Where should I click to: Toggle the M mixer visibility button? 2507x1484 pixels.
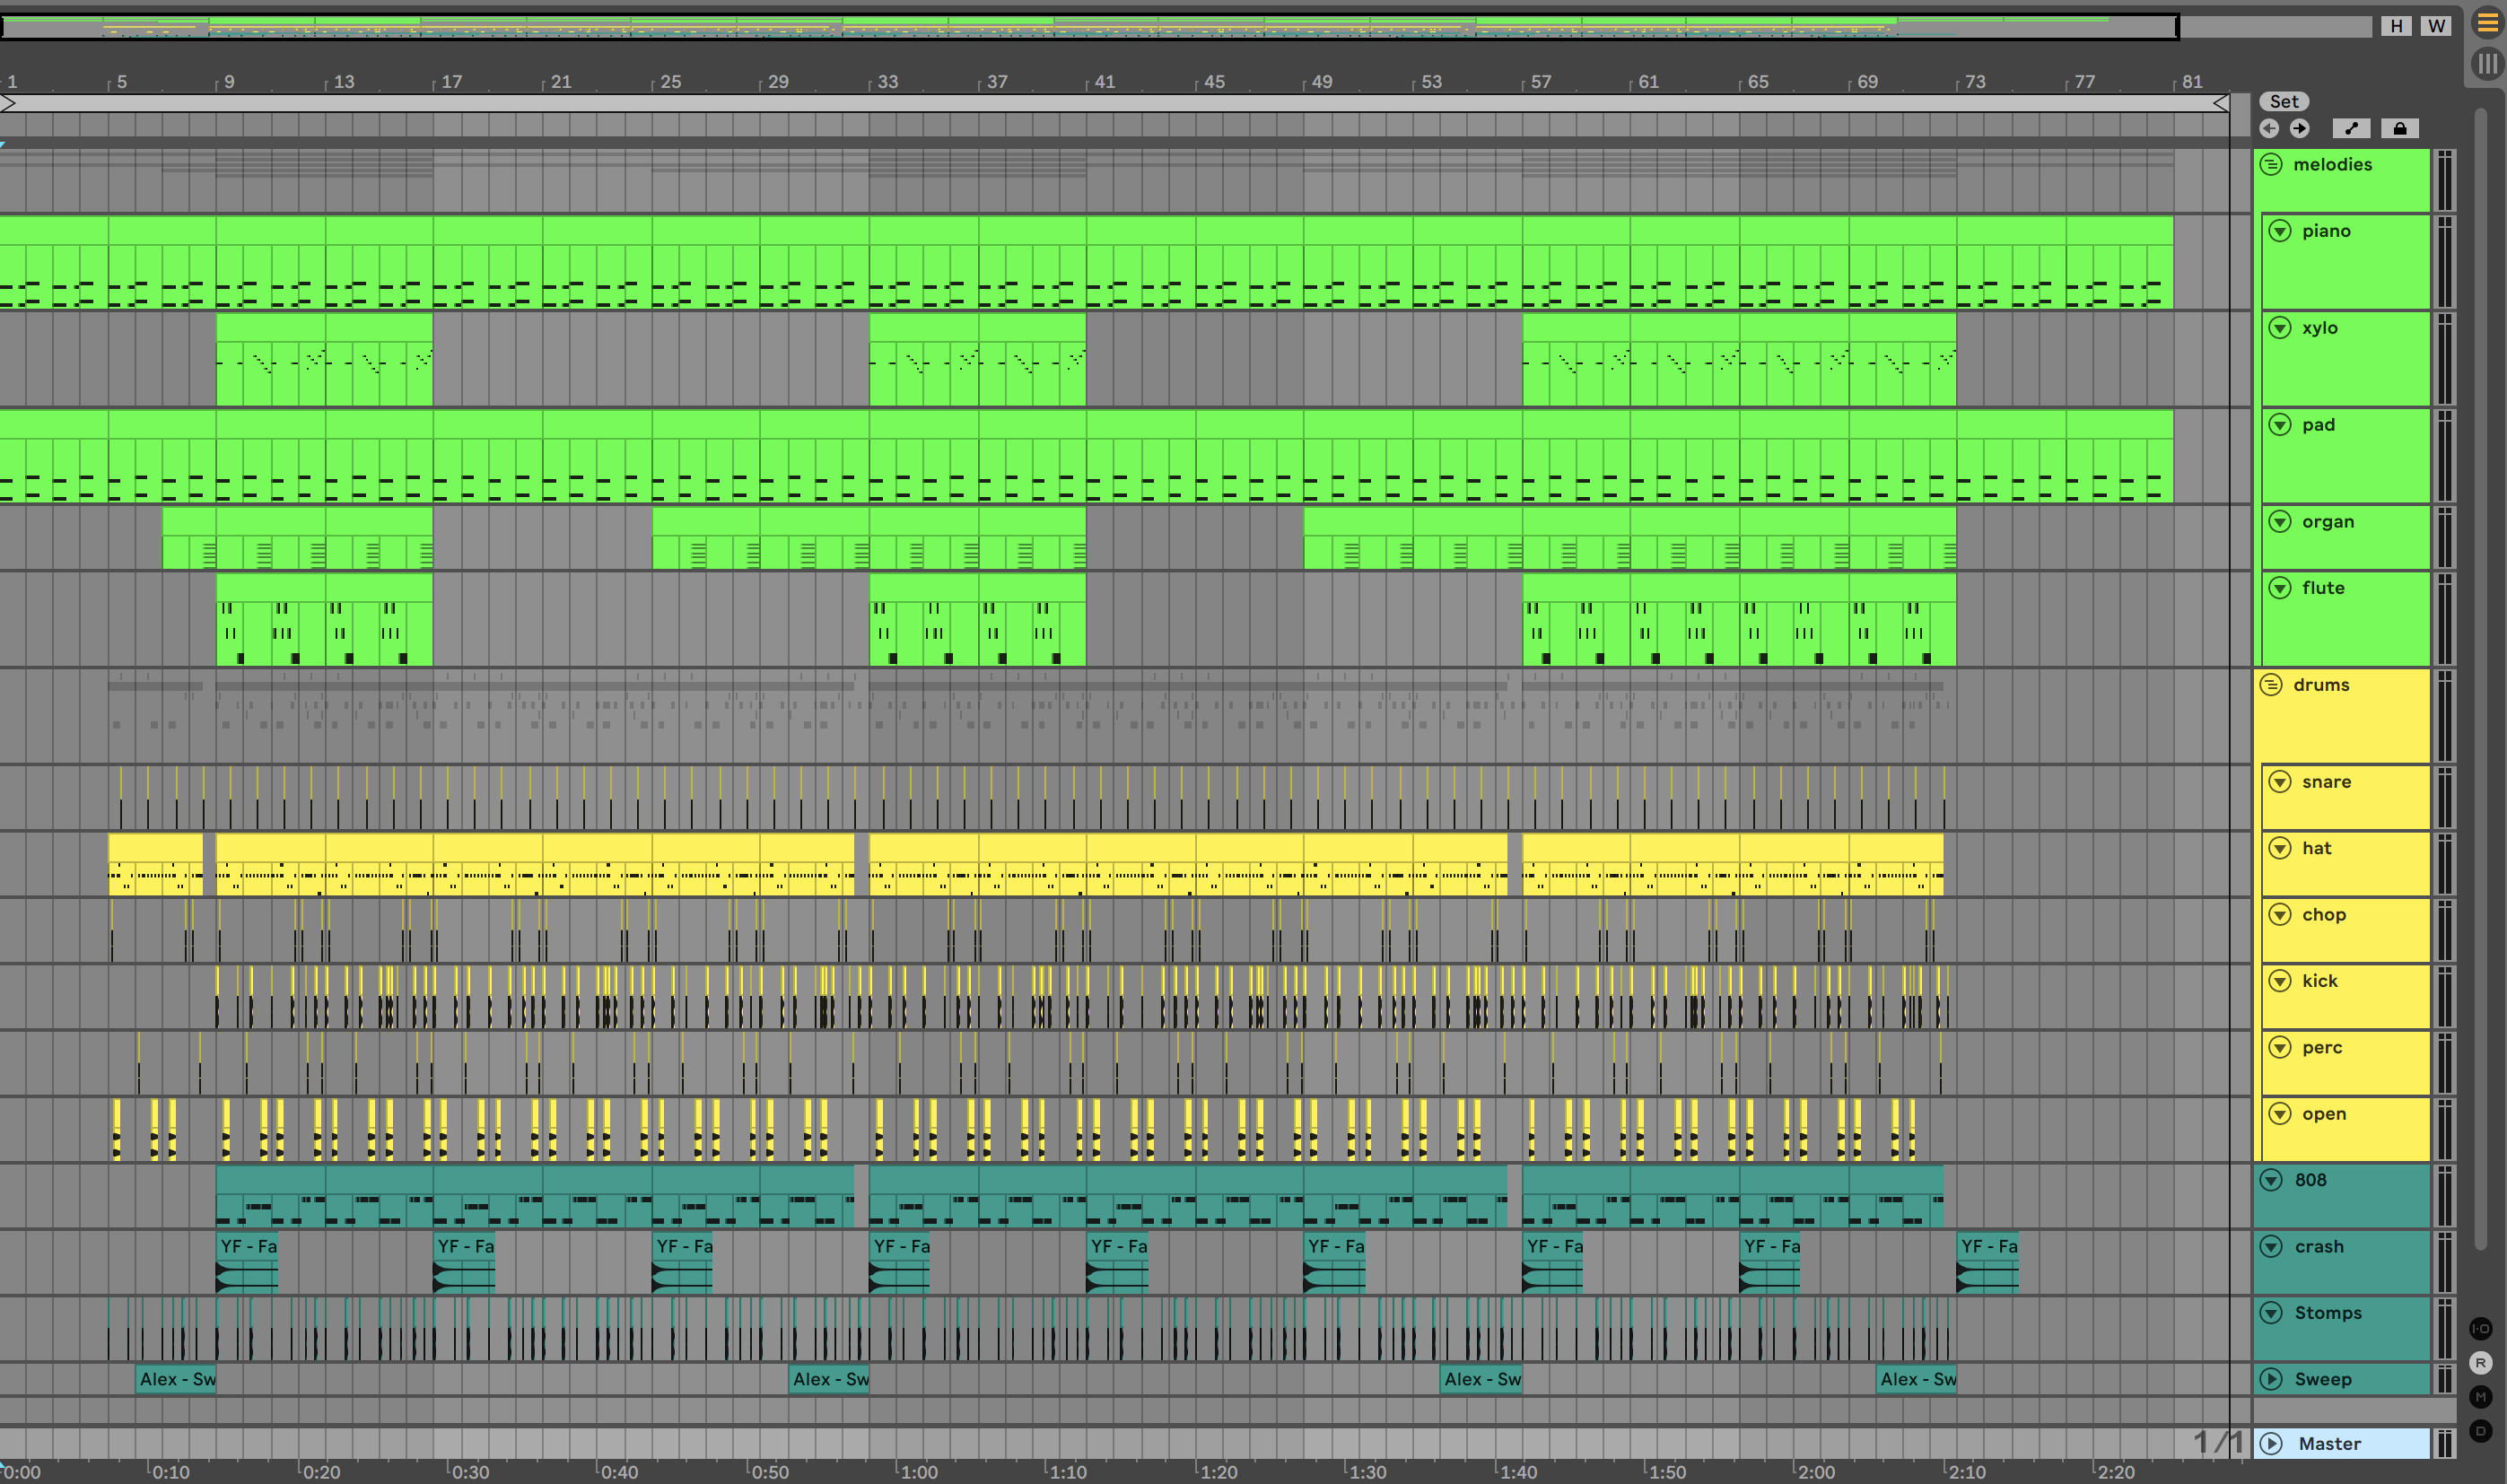pyautogui.click(x=2481, y=1396)
